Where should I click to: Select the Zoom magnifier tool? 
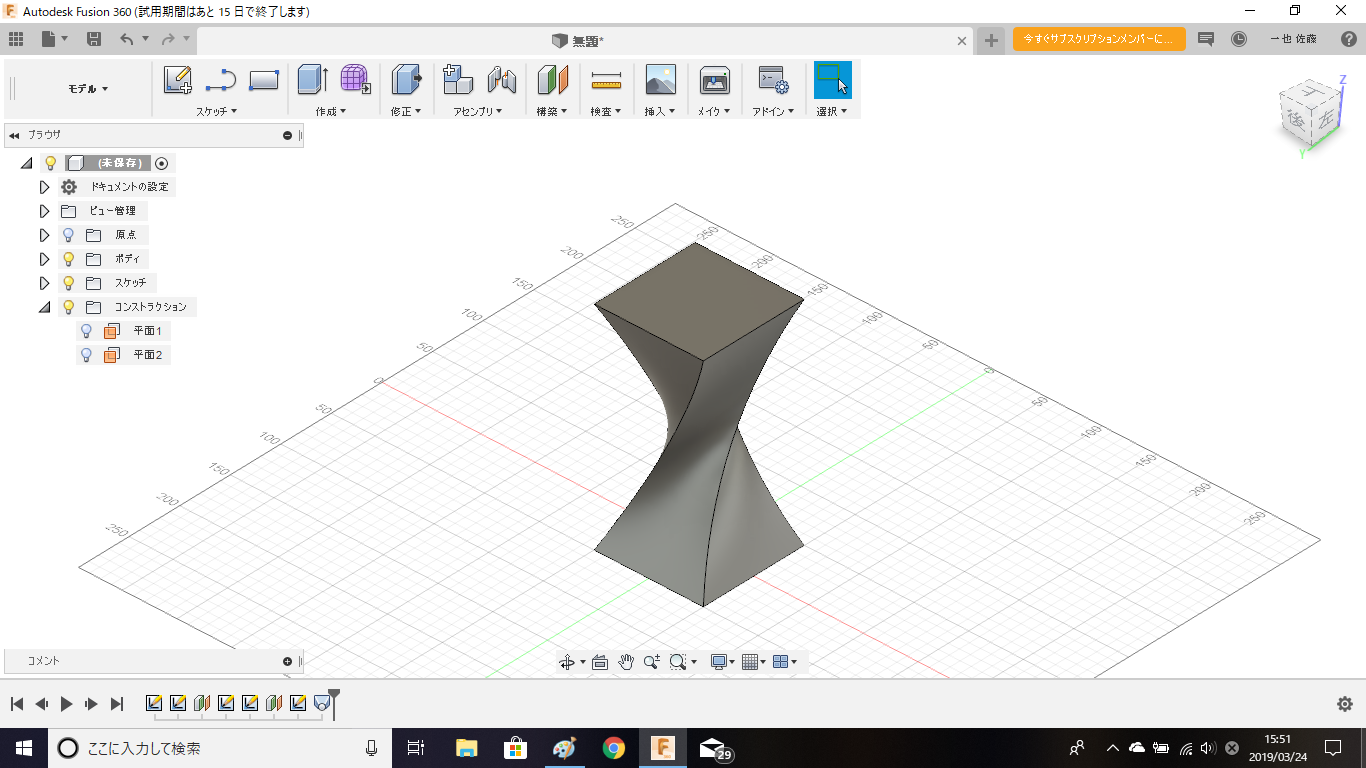(x=652, y=662)
